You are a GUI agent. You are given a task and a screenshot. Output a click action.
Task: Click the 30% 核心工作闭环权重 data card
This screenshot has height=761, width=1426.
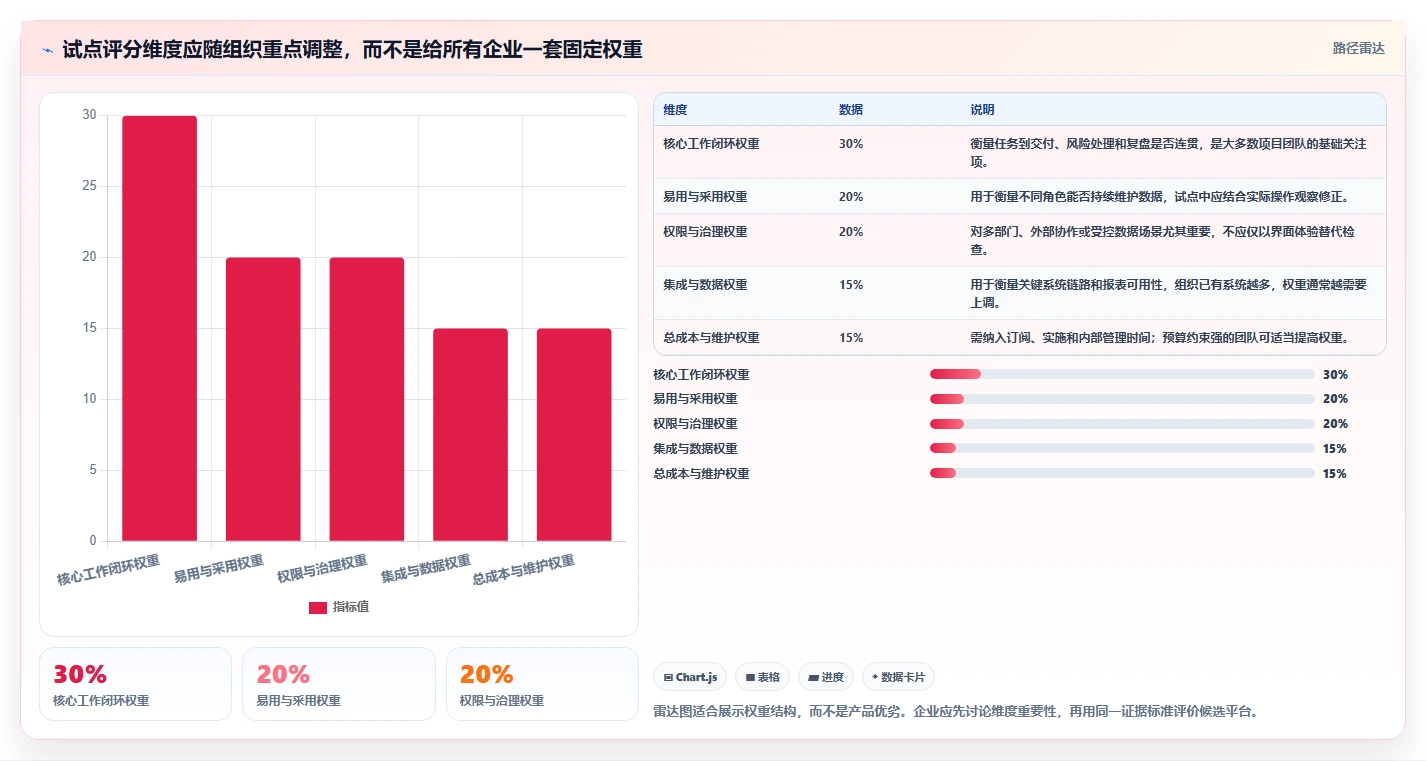tap(135, 684)
